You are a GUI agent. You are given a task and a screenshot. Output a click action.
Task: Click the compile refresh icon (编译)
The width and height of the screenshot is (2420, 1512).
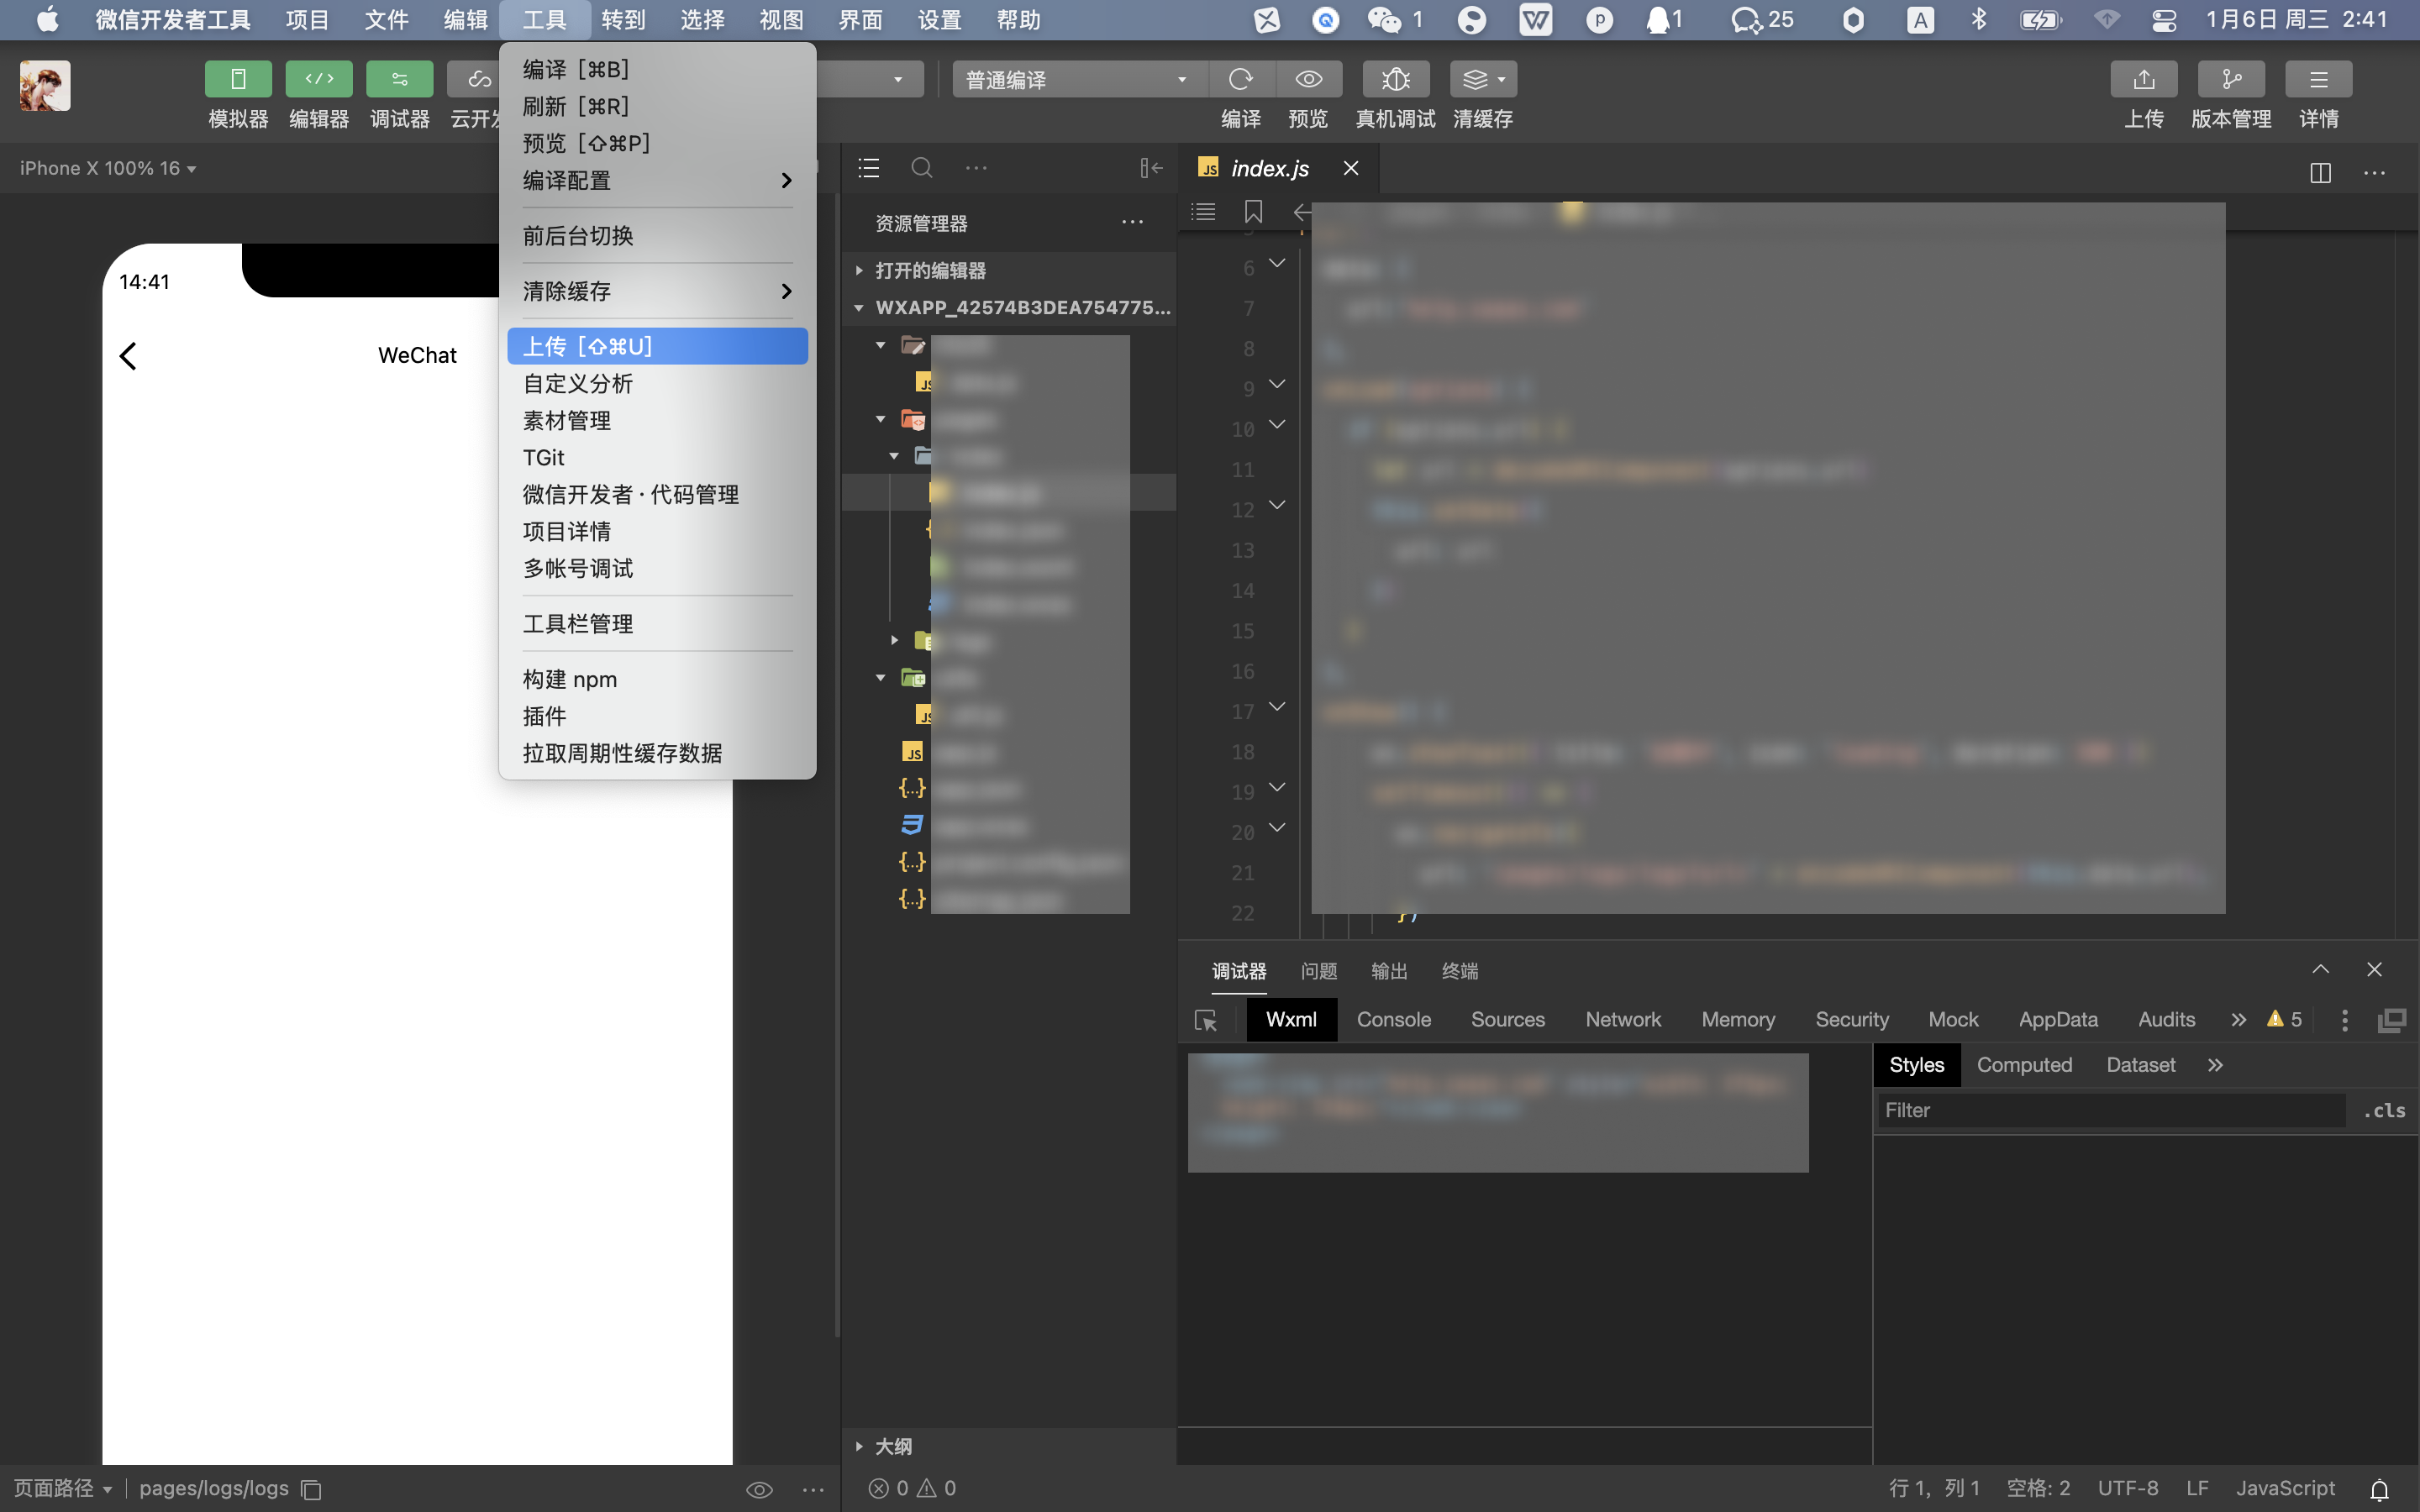pos(1241,79)
